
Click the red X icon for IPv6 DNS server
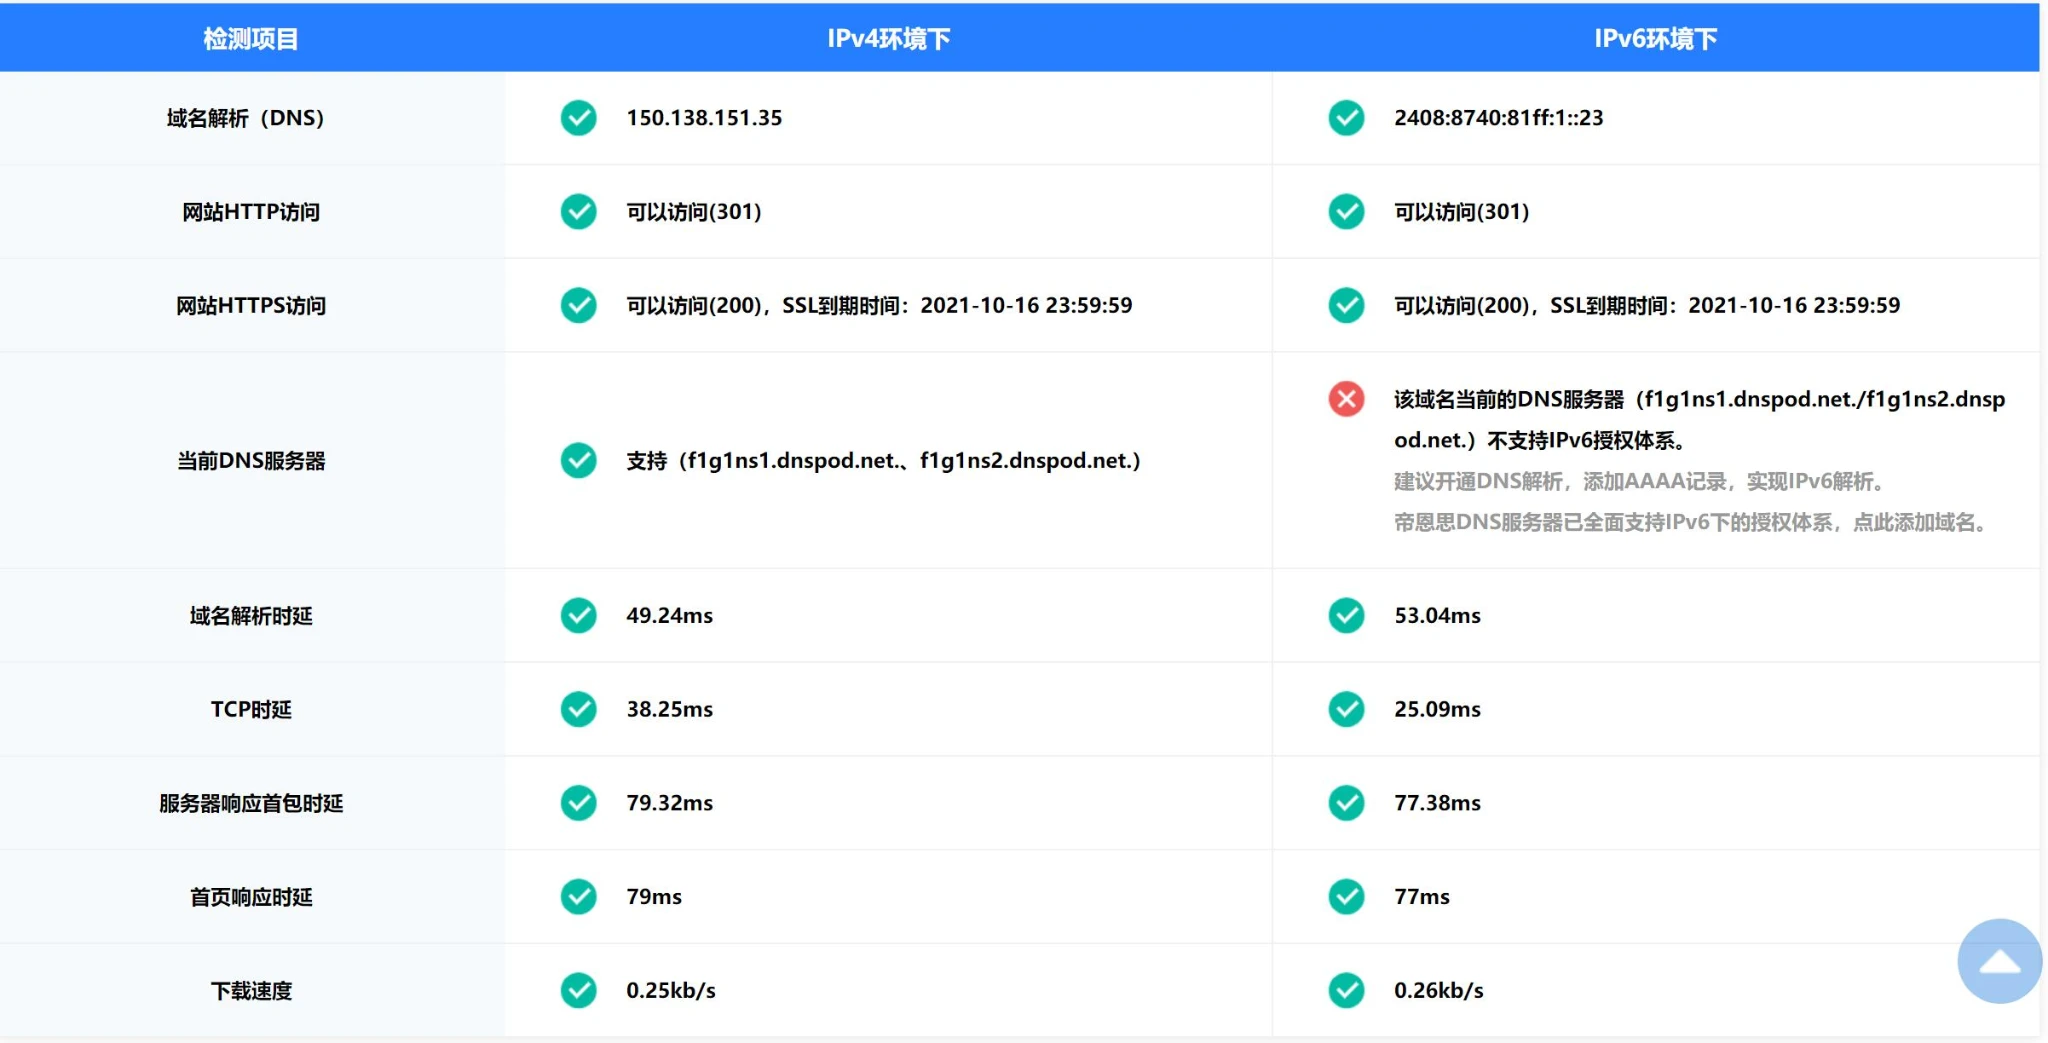point(1346,399)
